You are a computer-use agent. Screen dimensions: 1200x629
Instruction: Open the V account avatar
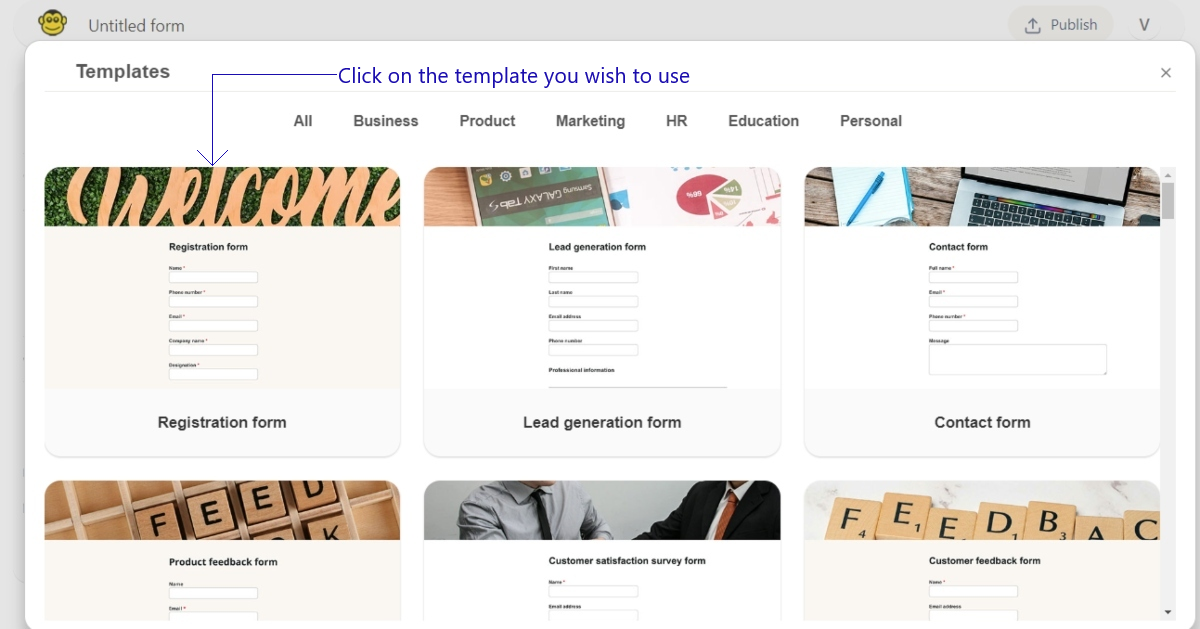(1143, 24)
